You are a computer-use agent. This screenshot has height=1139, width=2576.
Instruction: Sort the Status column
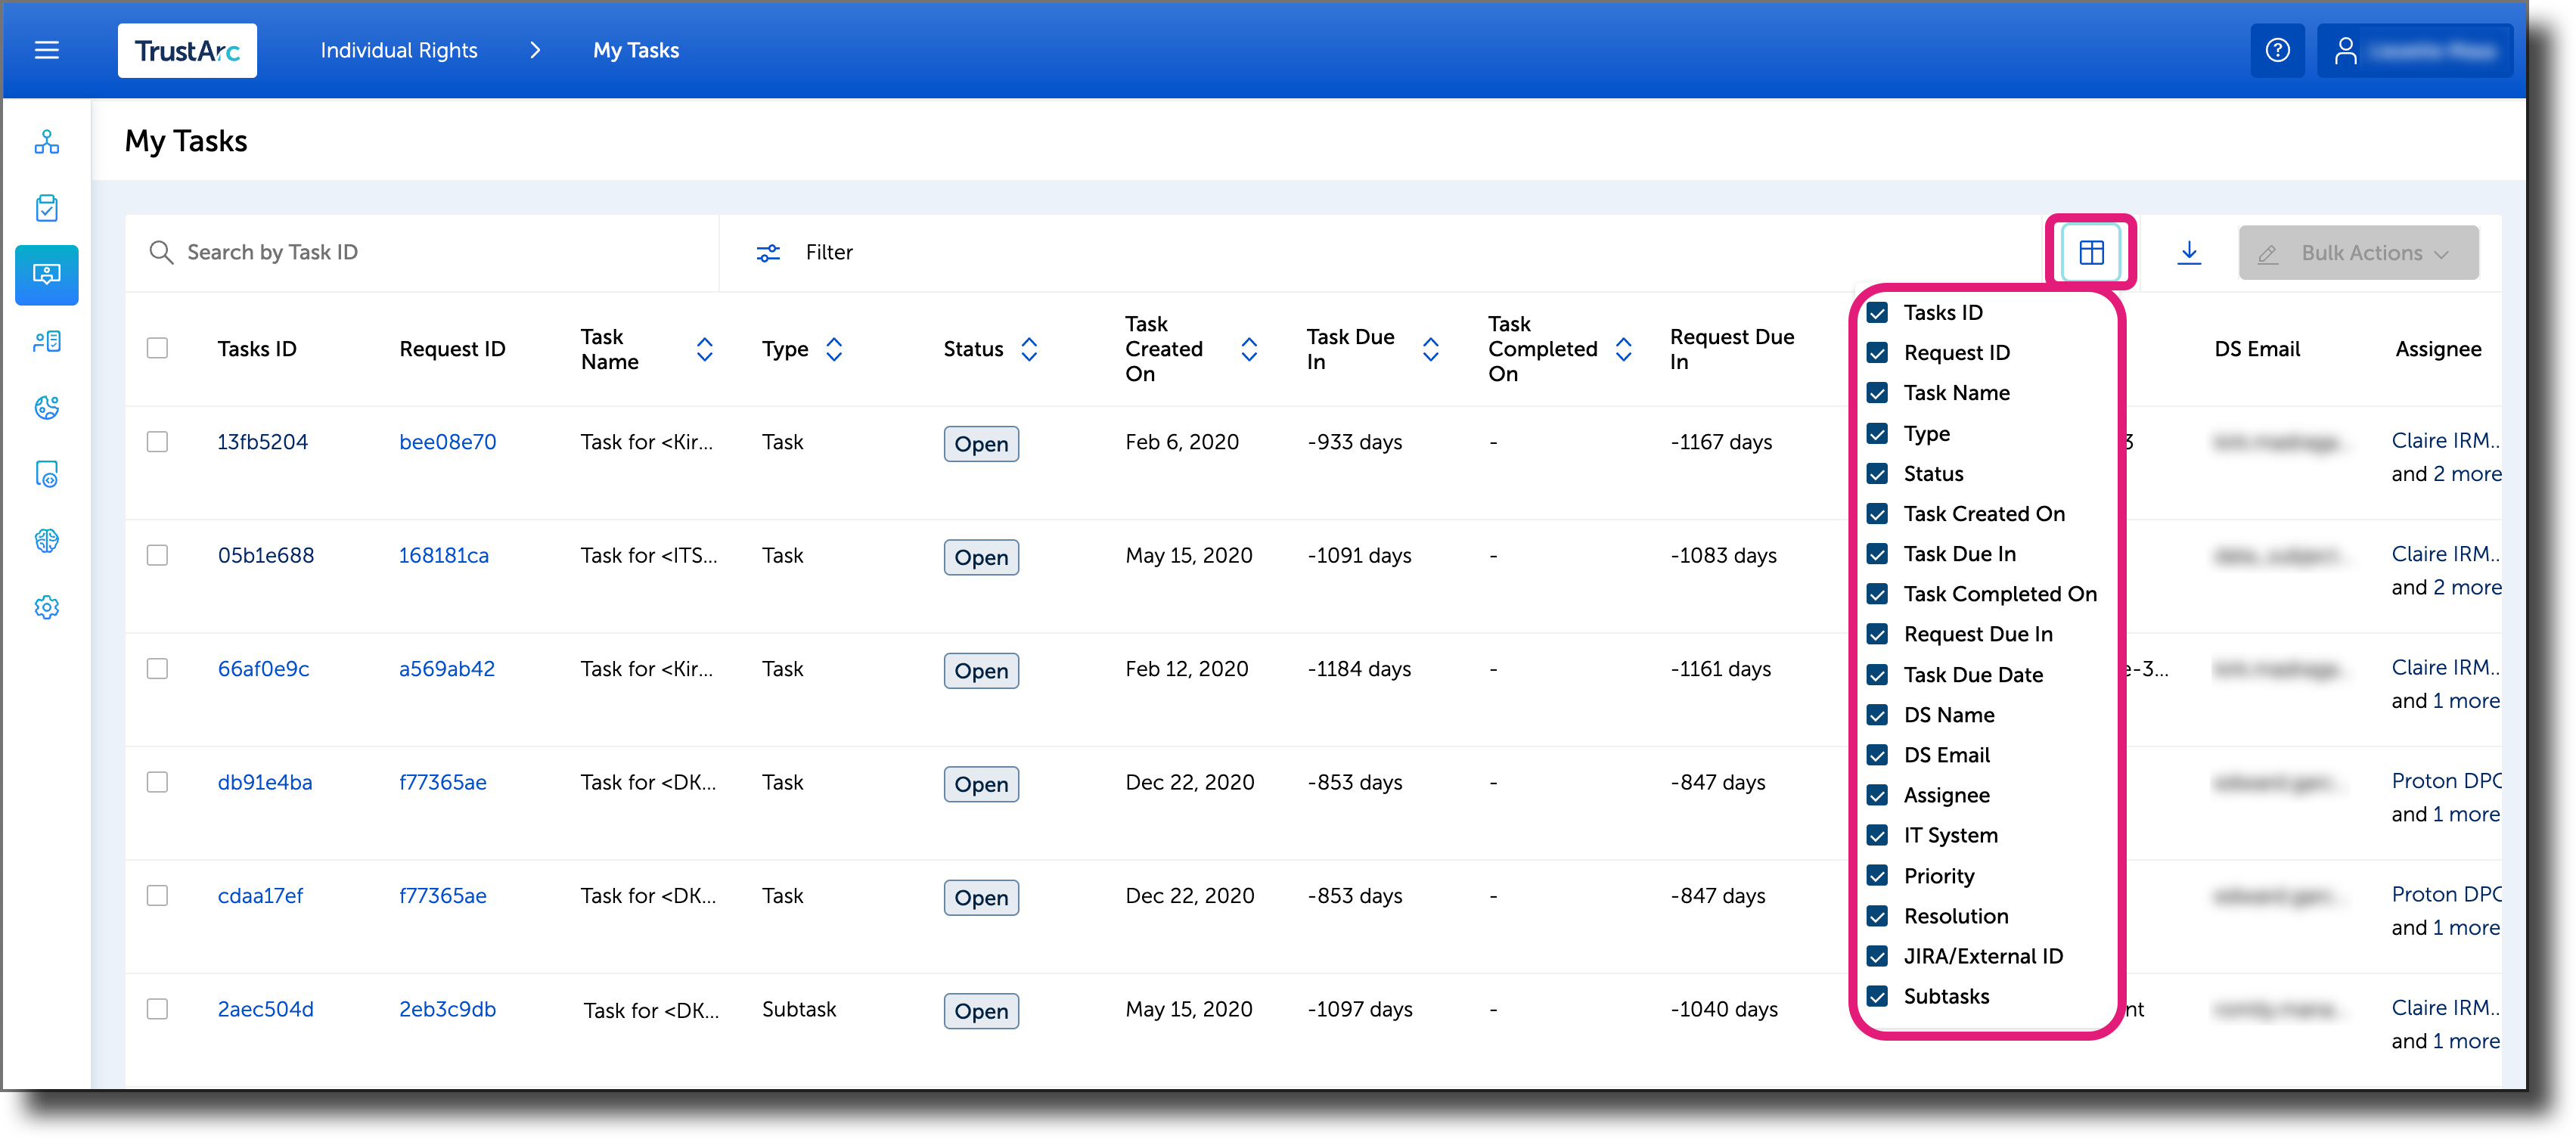[1030, 349]
